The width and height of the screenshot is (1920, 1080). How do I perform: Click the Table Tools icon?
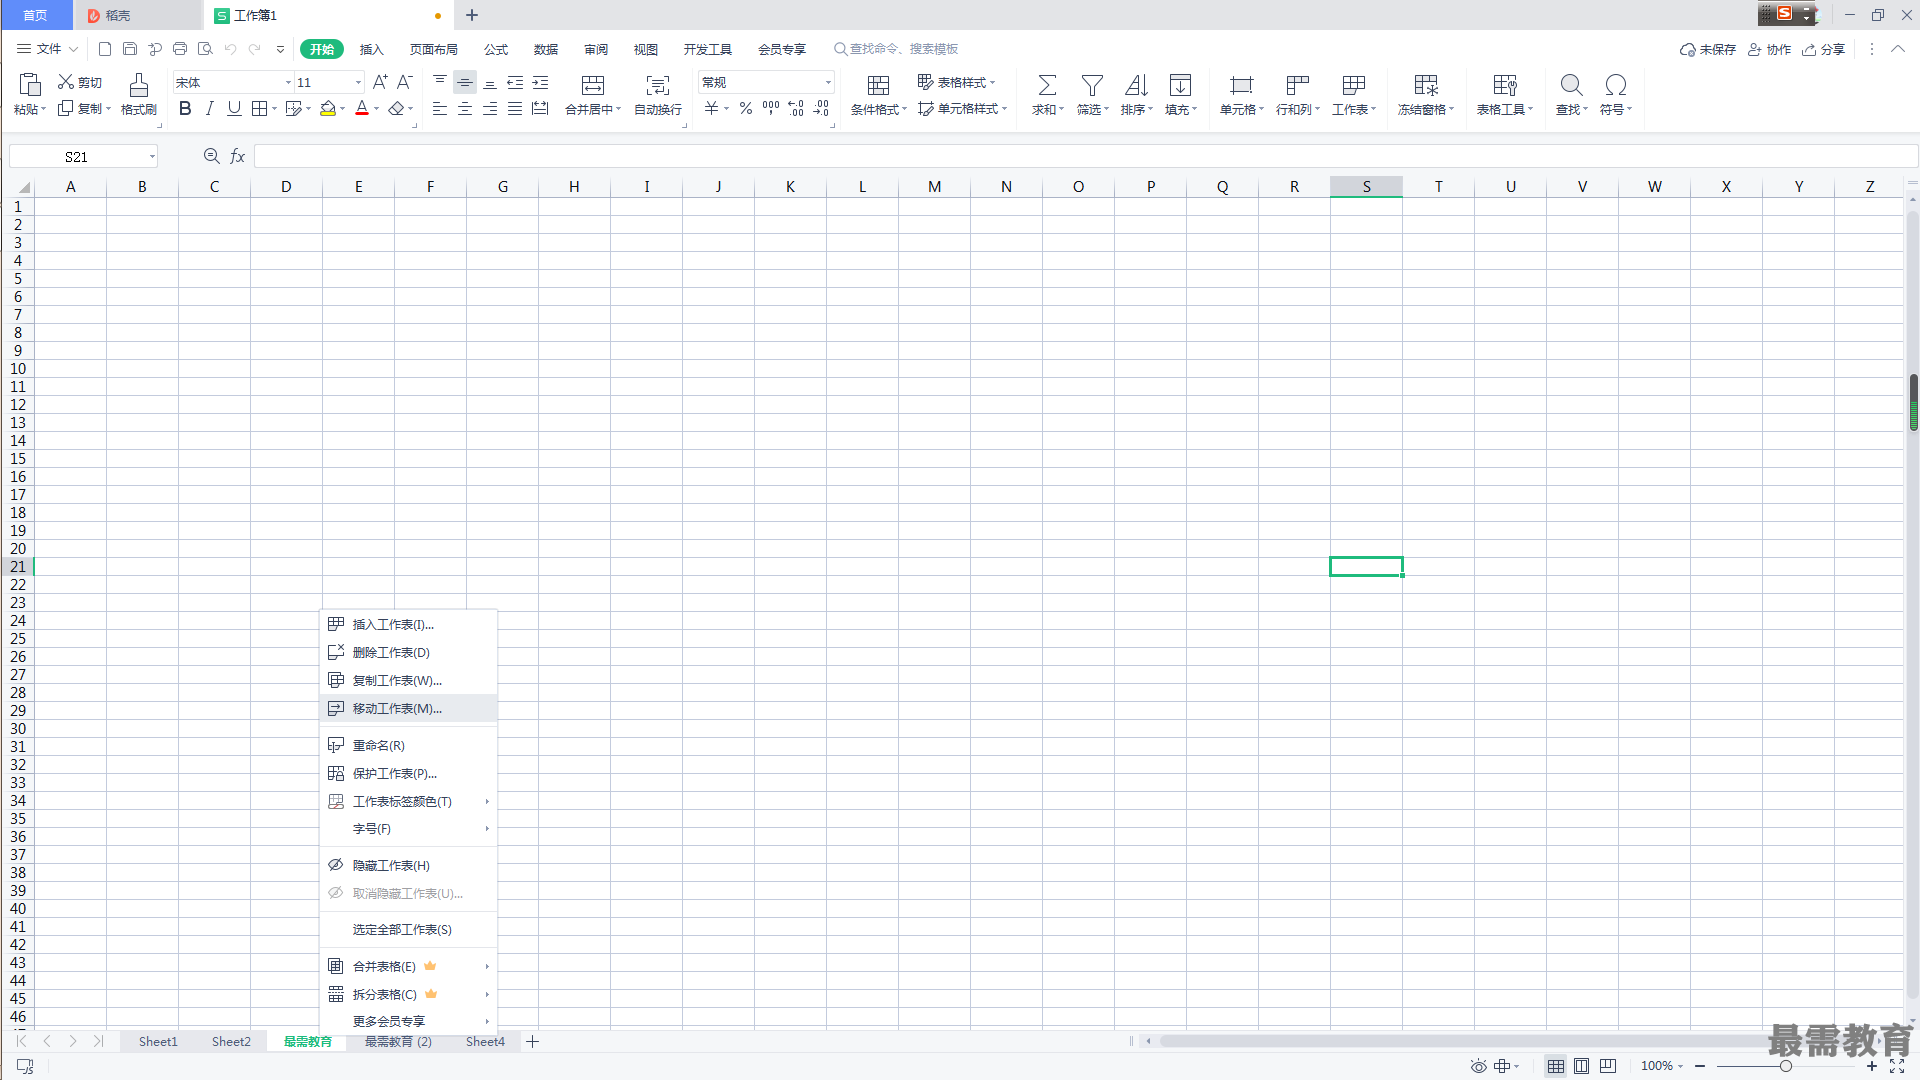1505,85
